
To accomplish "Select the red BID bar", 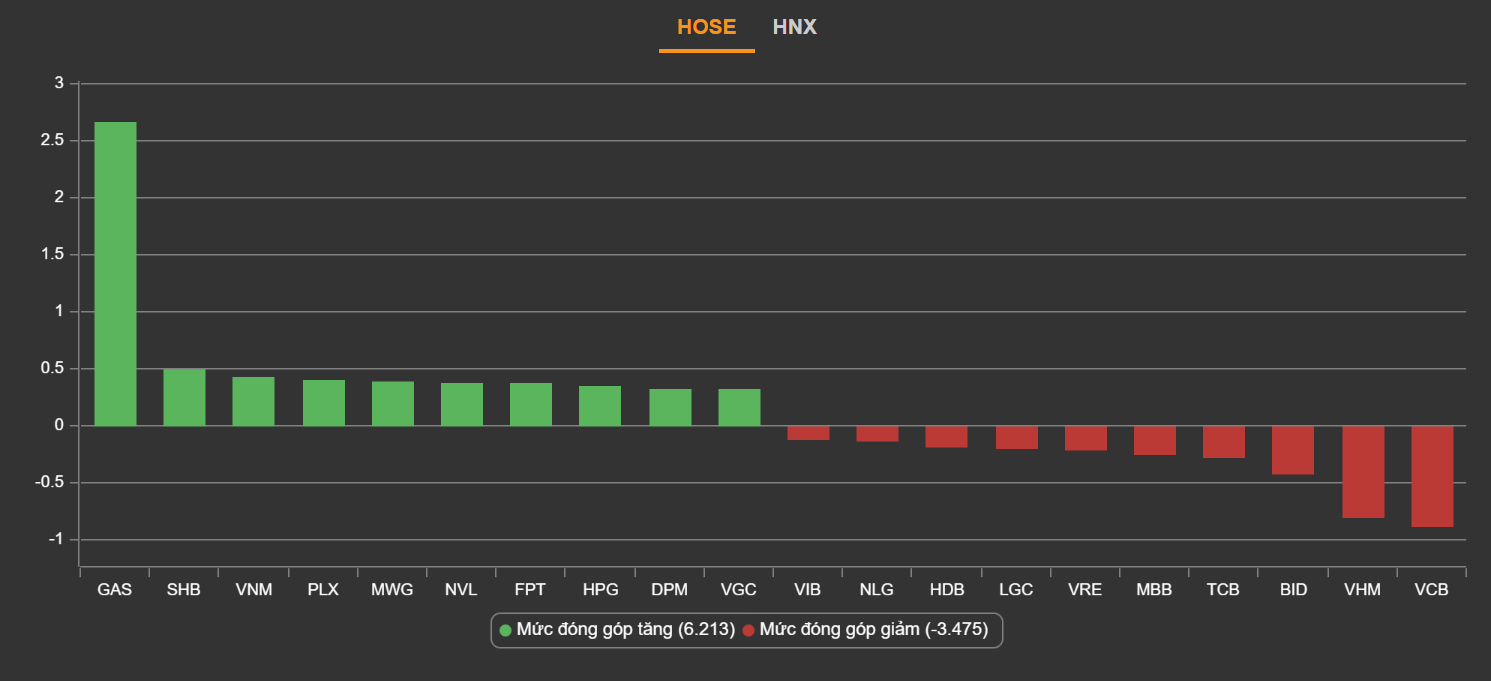I will click(1292, 450).
